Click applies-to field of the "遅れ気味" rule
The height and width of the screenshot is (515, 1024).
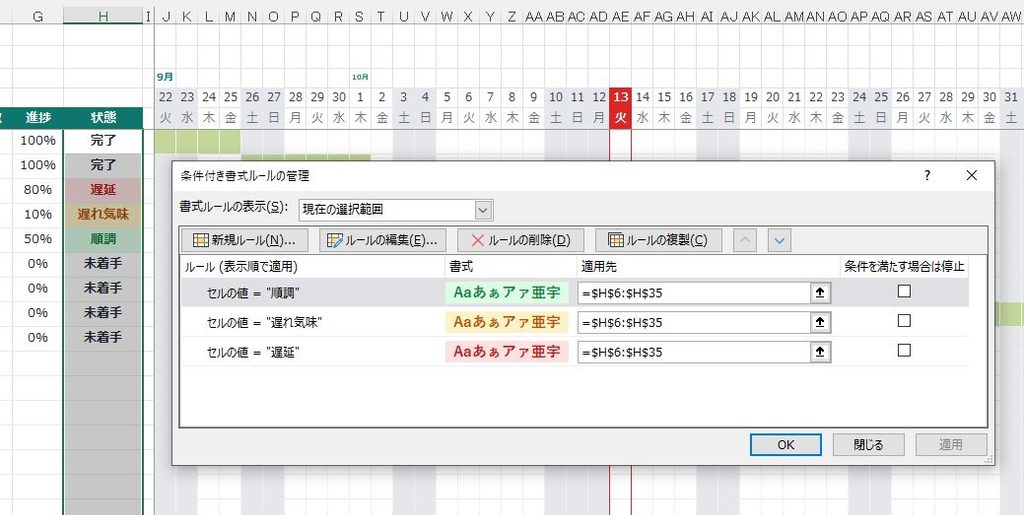(694, 322)
